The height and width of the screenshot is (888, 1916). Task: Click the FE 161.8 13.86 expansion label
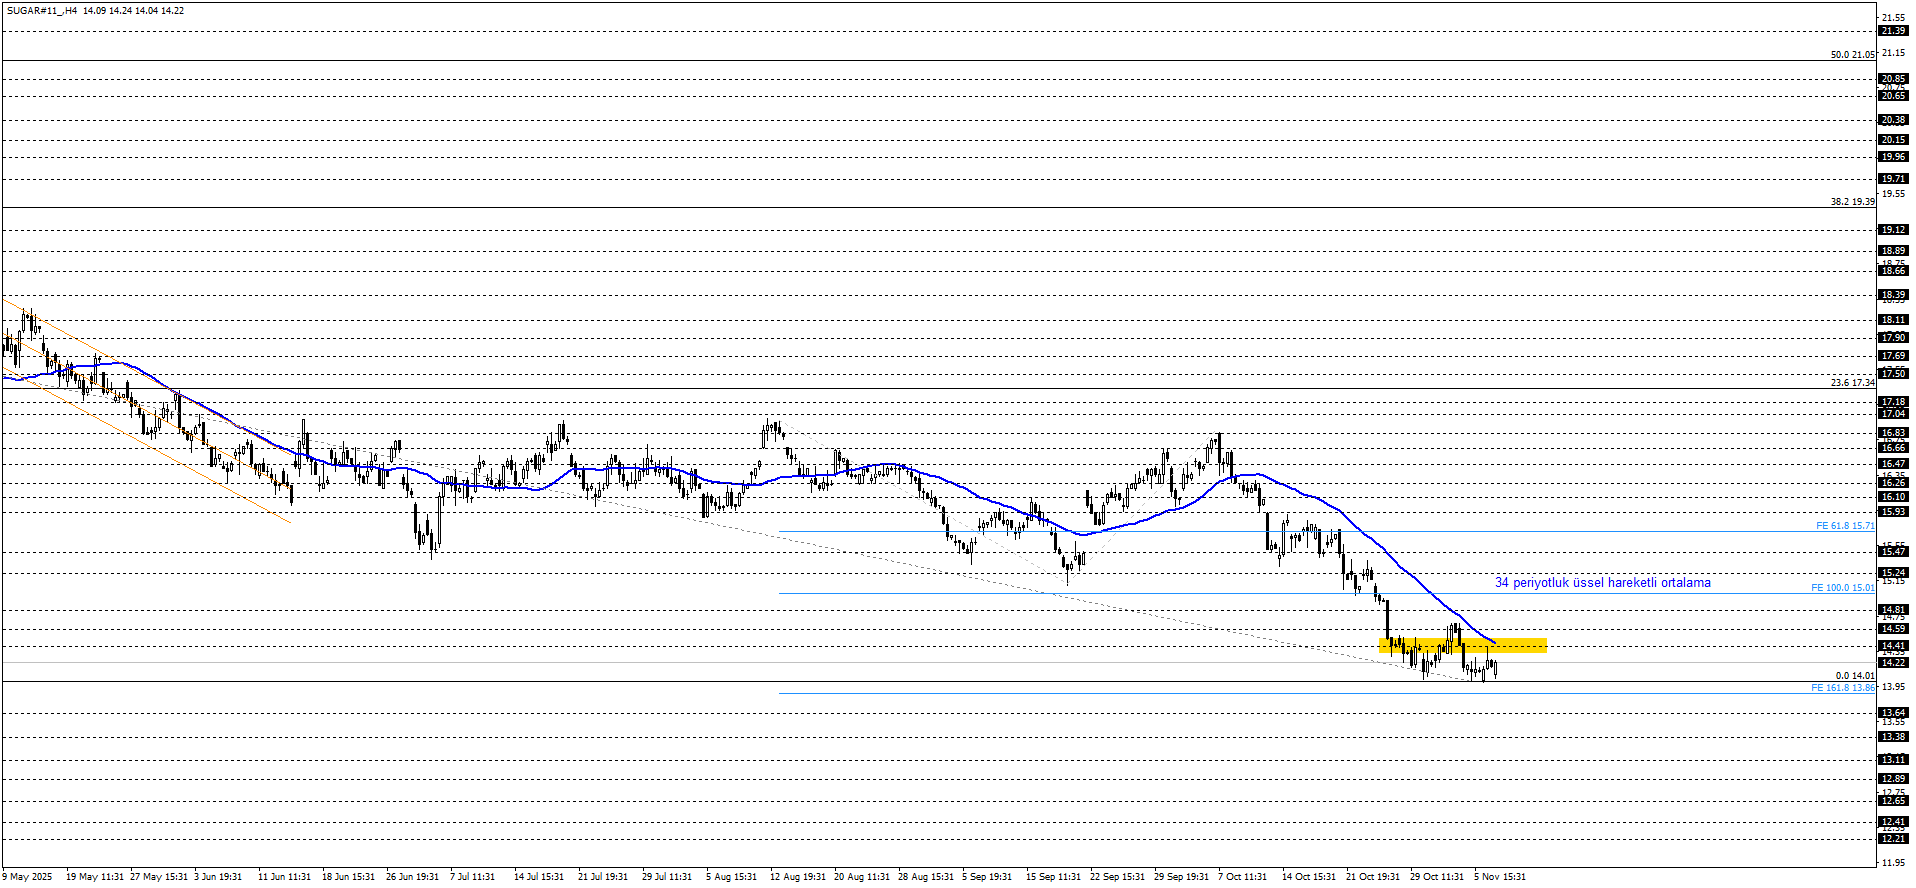click(x=1842, y=688)
